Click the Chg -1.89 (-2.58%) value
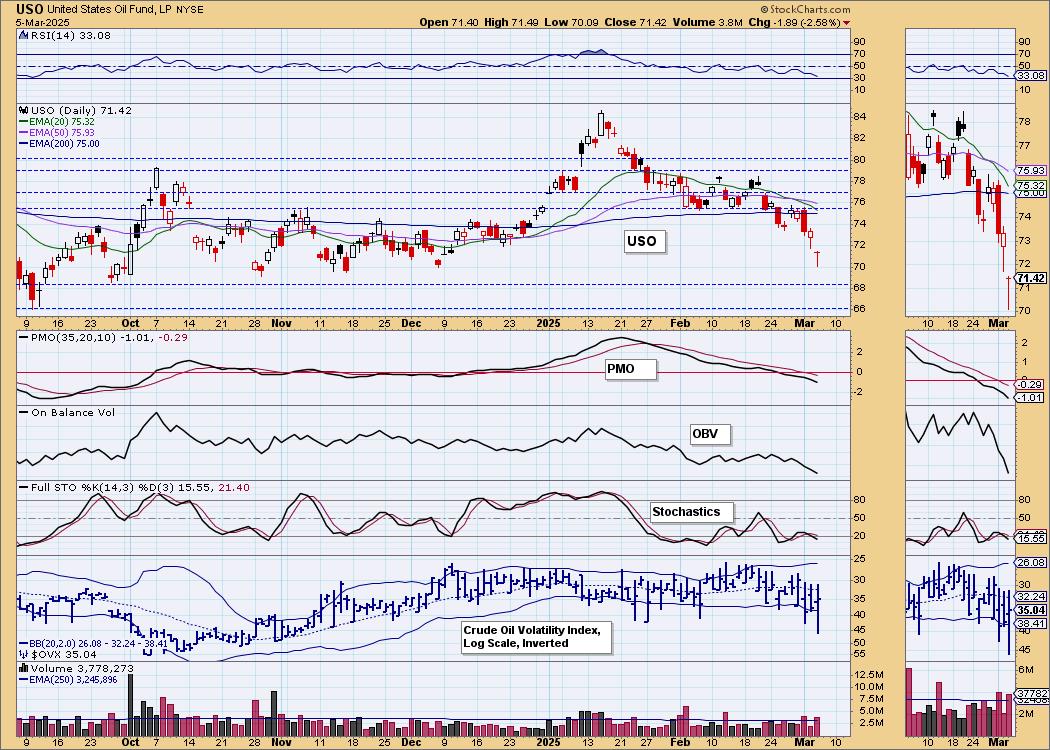The height and width of the screenshot is (750, 1050). [x=794, y=22]
